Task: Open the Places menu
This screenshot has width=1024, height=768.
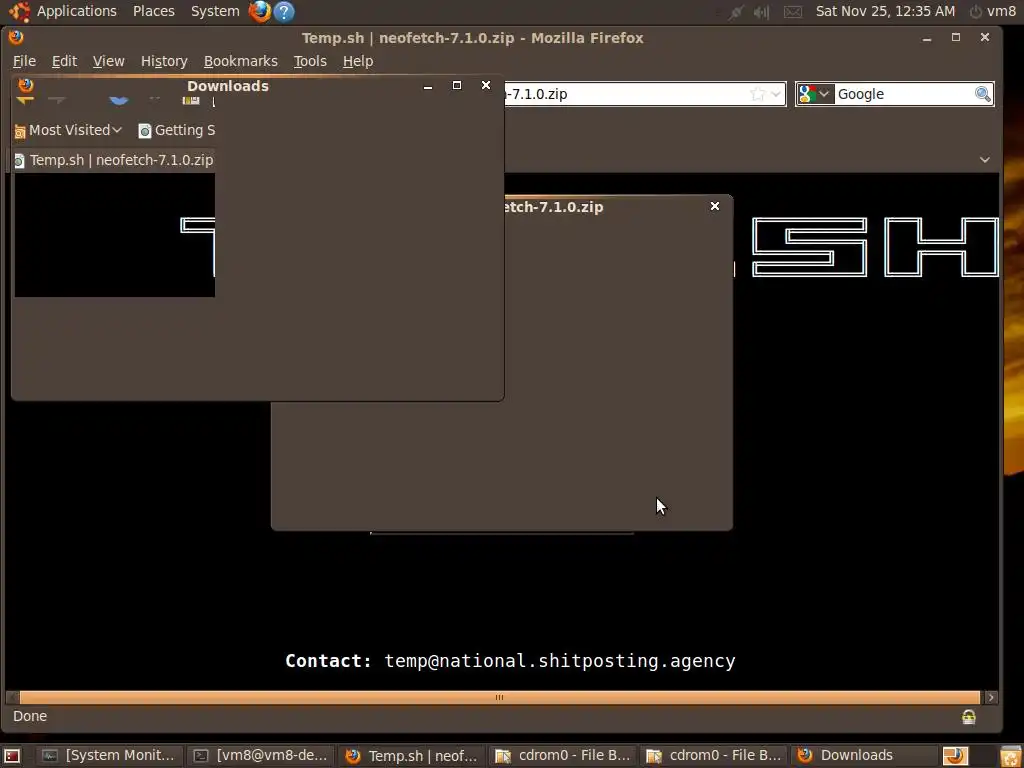Action: click(153, 11)
